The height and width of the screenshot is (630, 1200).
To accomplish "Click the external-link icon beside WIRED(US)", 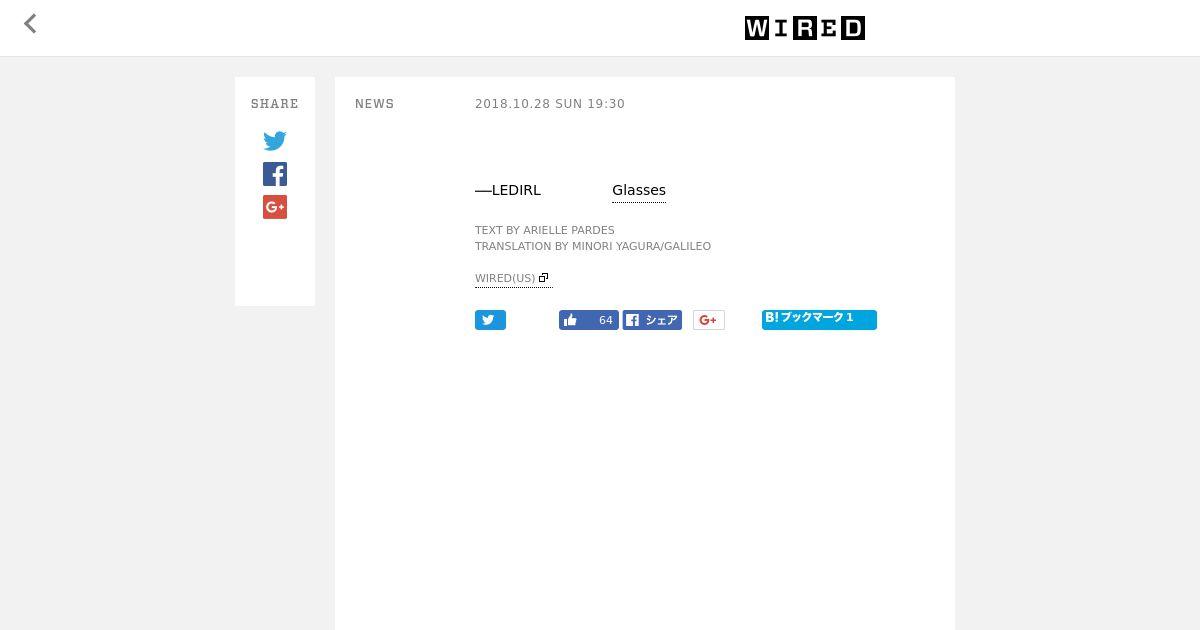I will pos(544,278).
